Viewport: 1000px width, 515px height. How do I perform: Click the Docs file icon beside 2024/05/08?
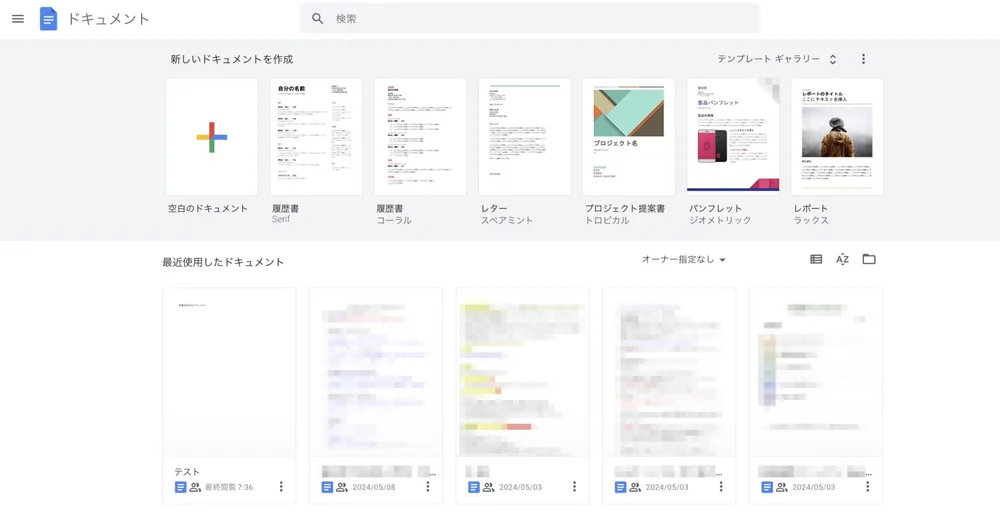[x=327, y=487]
